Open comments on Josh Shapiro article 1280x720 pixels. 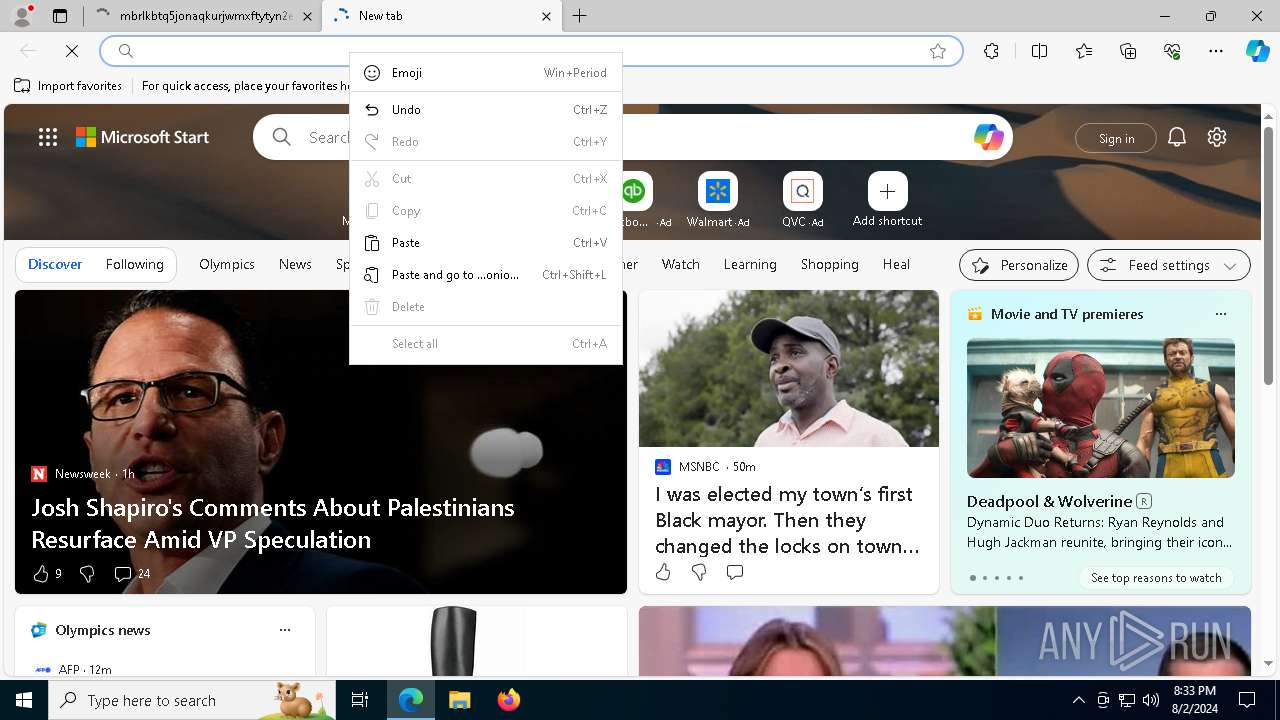131,573
